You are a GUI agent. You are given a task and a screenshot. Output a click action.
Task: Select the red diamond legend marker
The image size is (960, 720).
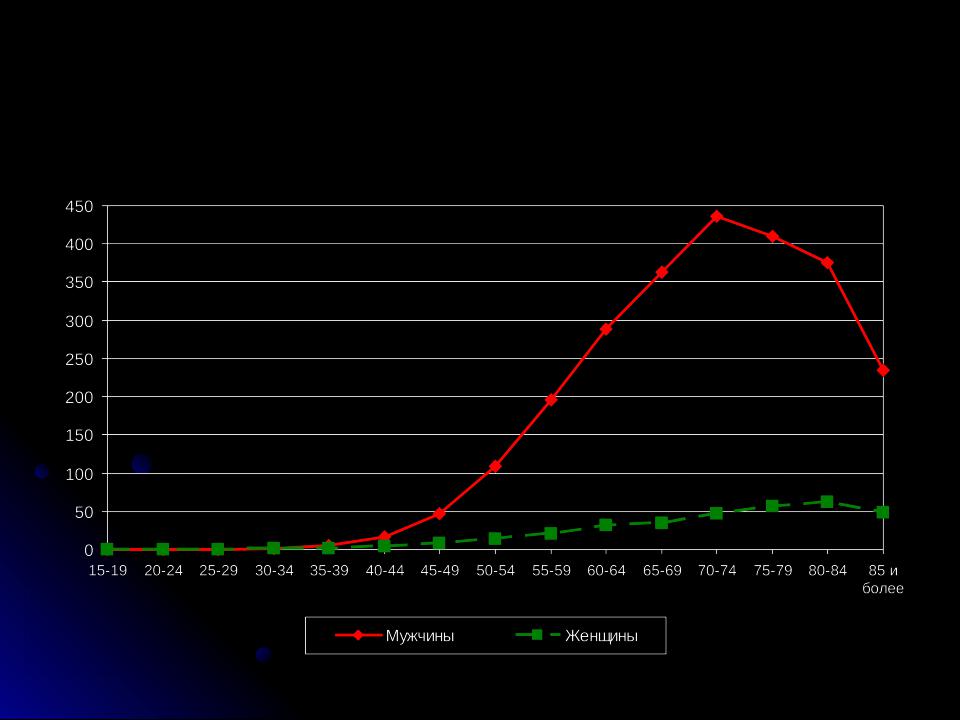tap(358, 636)
